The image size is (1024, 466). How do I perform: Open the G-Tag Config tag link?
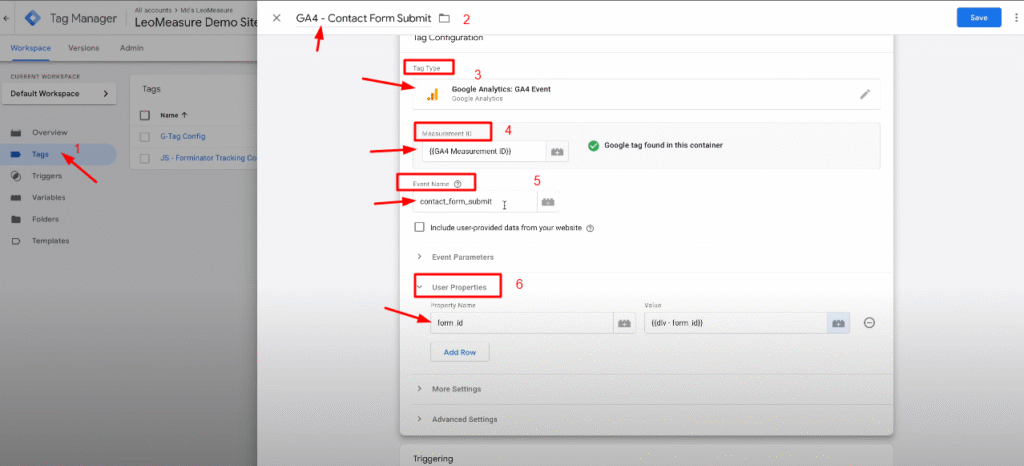point(183,136)
